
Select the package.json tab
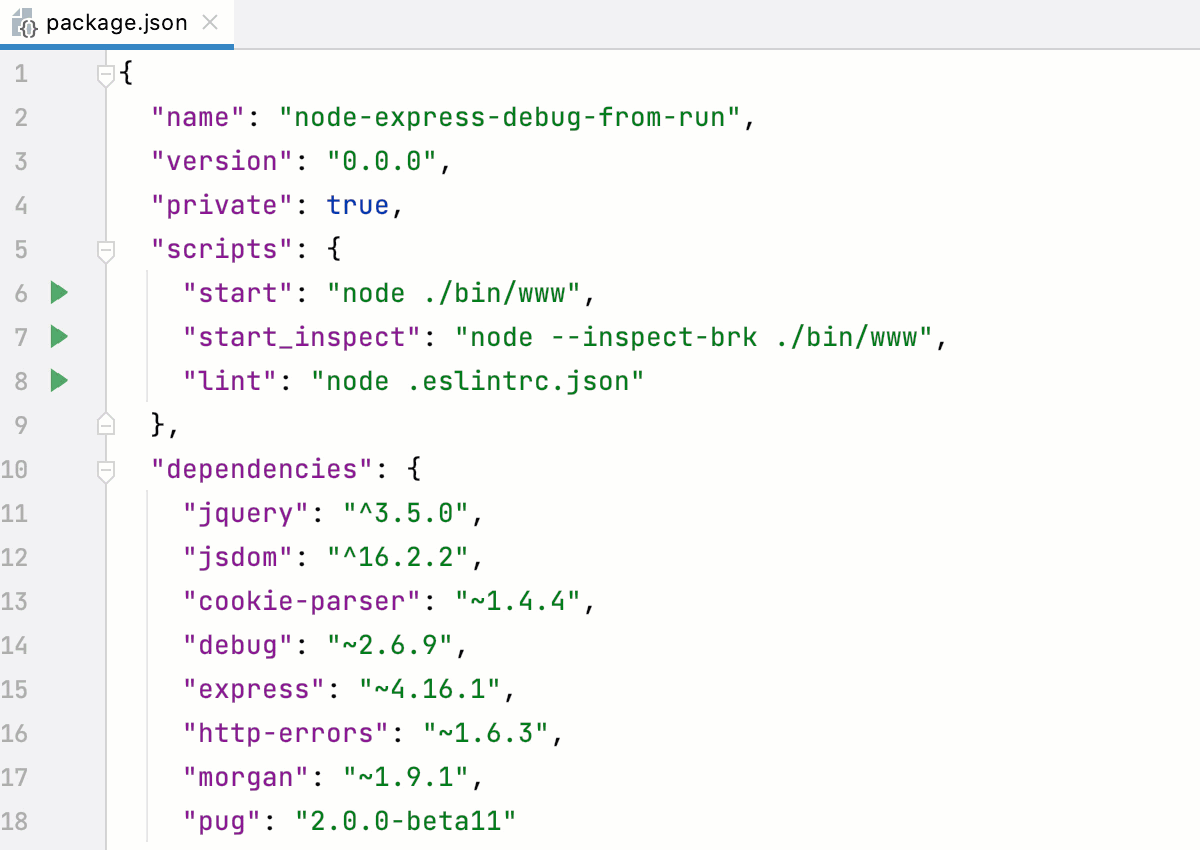(x=115, y=22)
